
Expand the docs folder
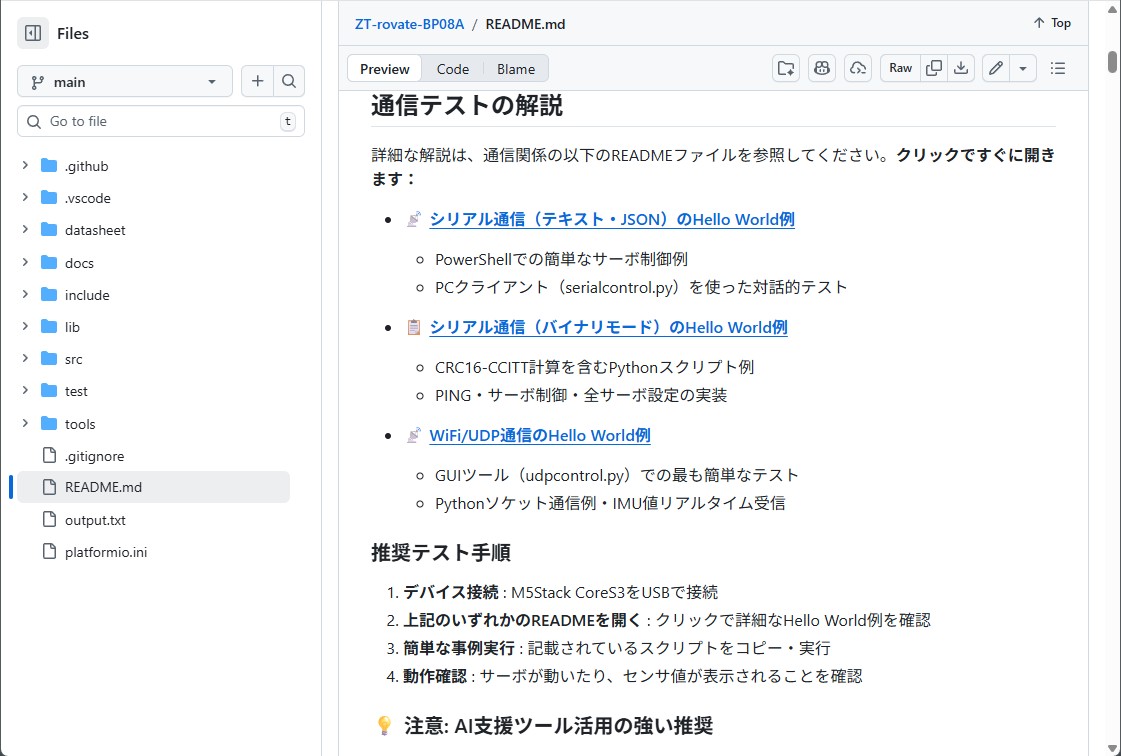(x=25, y=263)
